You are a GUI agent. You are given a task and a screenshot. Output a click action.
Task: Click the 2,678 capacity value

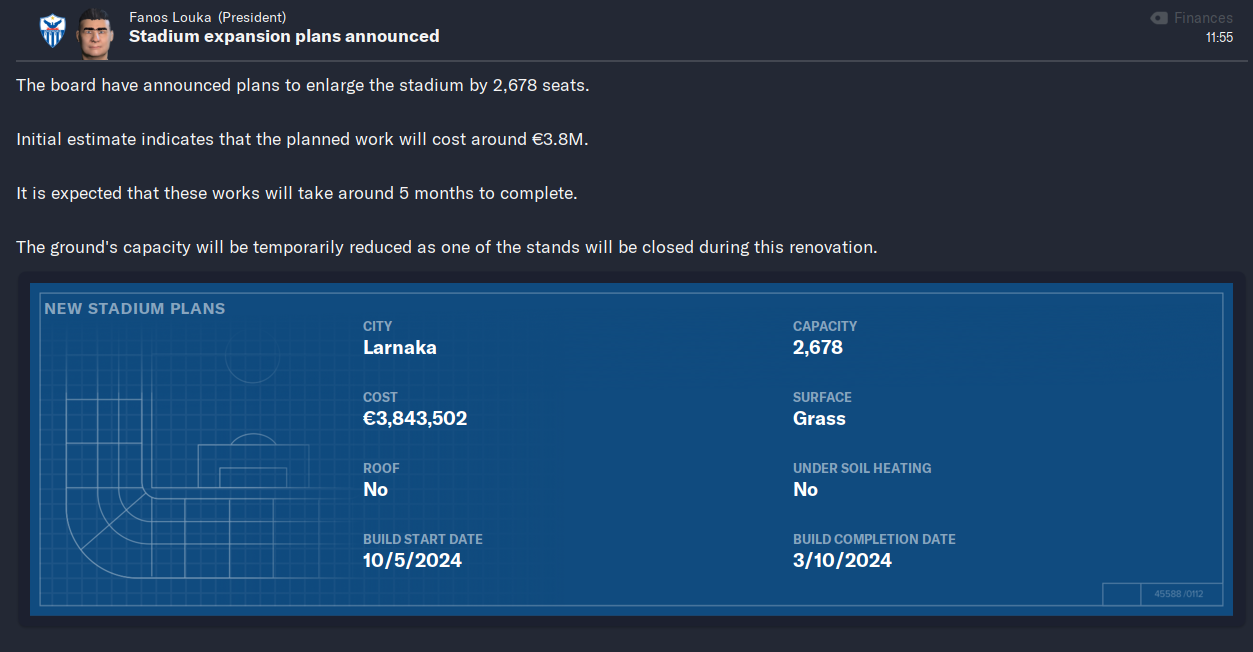tap(818, 348)
